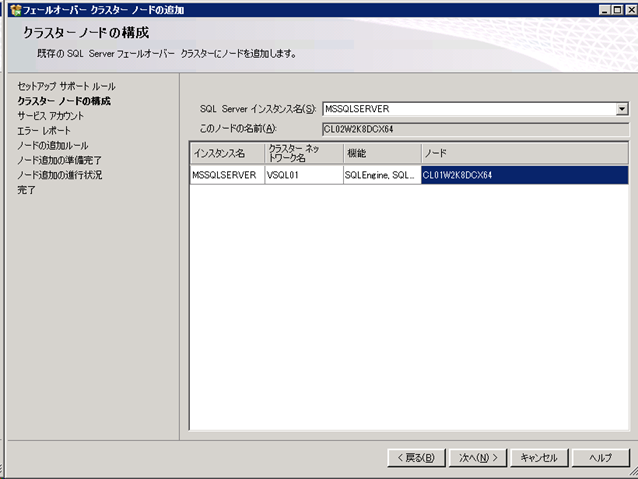Jump to ノード追加の準備完了 step
The image size is (638, 479).
[59, 160]
